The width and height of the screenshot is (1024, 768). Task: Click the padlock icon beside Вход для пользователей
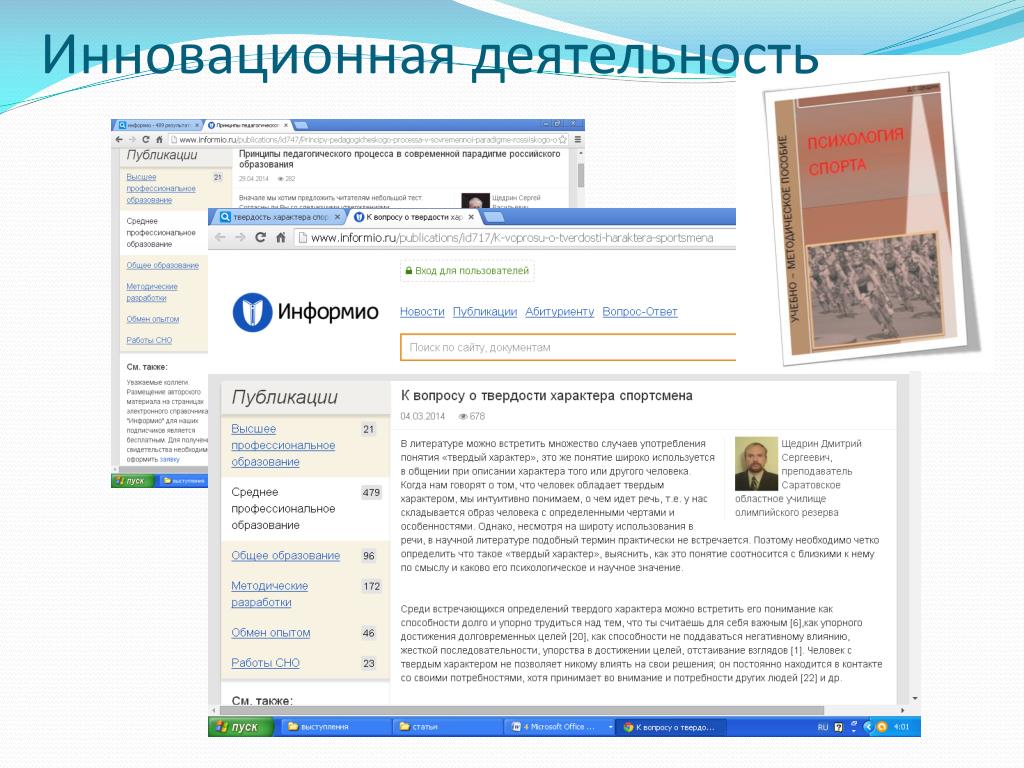pyautogui.click(x=409, y=271)
